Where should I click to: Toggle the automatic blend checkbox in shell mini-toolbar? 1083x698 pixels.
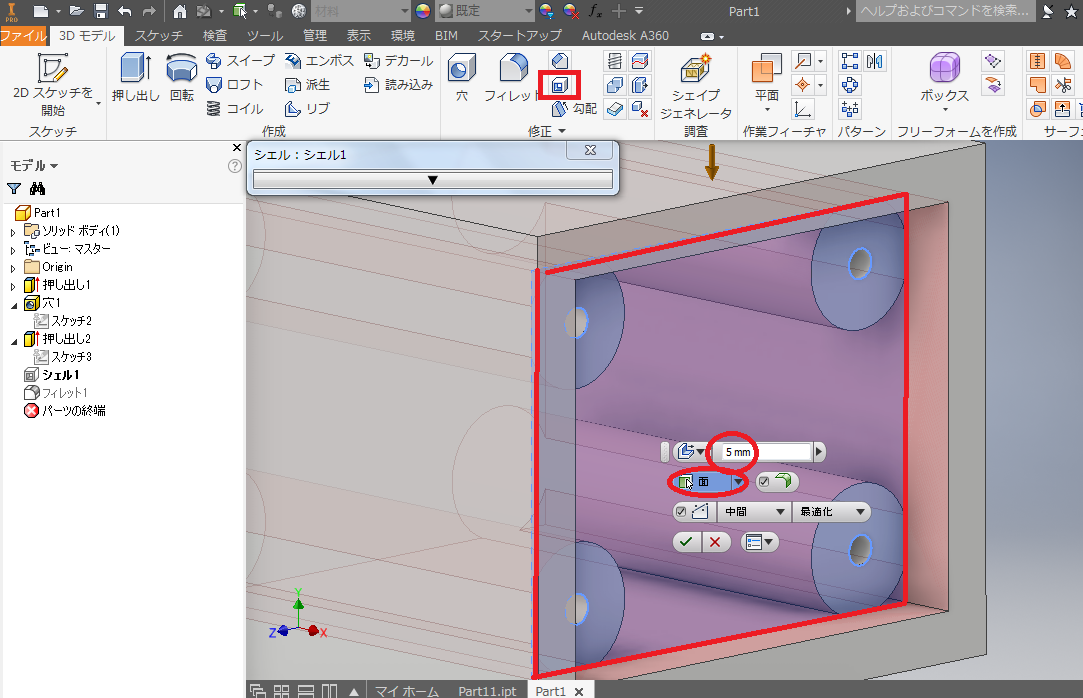(764, 482)
